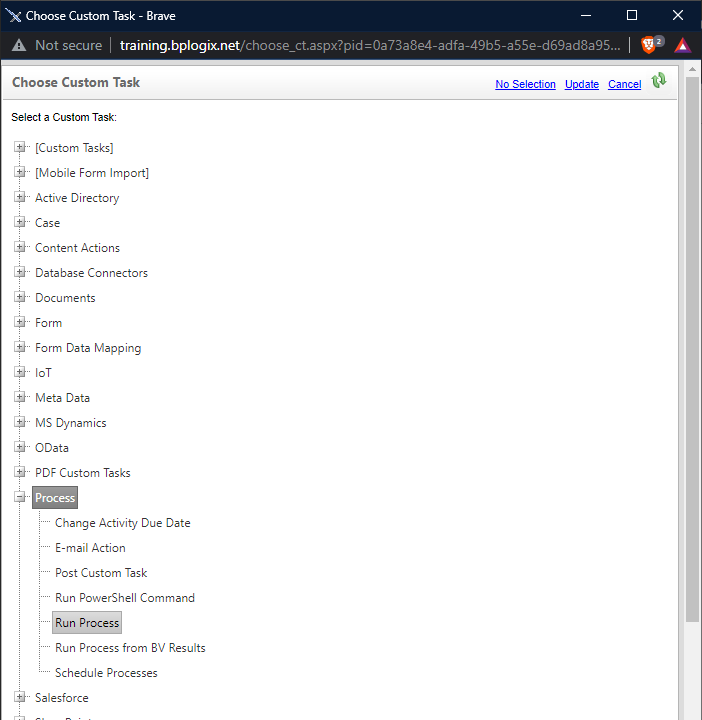Image resolution: width=702 pixels, height=720 pixels.
Task: Select Schedule Processes task
Action: click(x=106, y=673)
